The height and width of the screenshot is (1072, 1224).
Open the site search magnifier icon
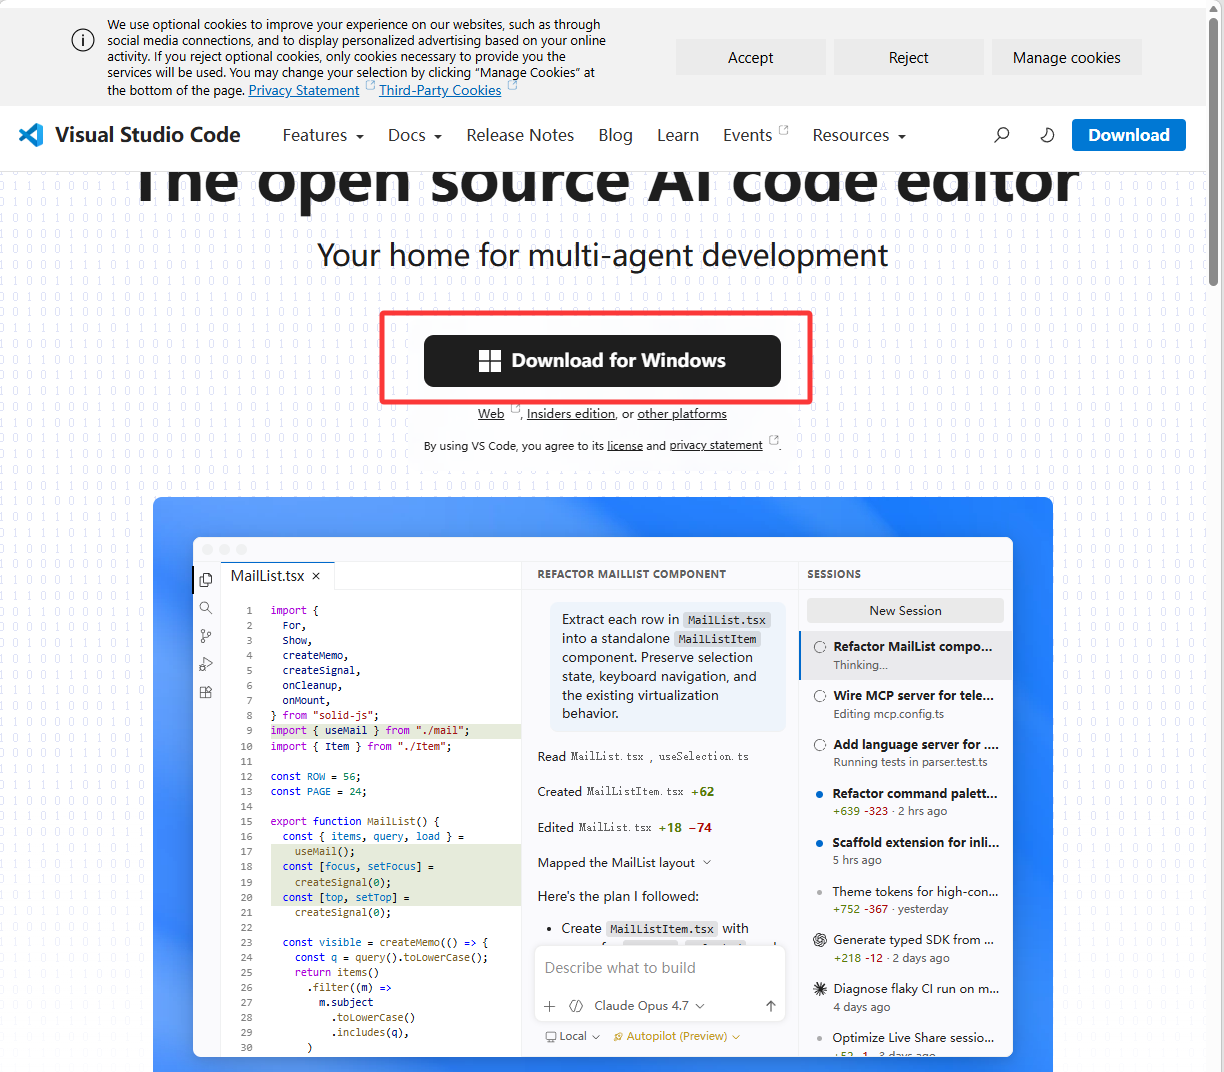point(1001,135)
